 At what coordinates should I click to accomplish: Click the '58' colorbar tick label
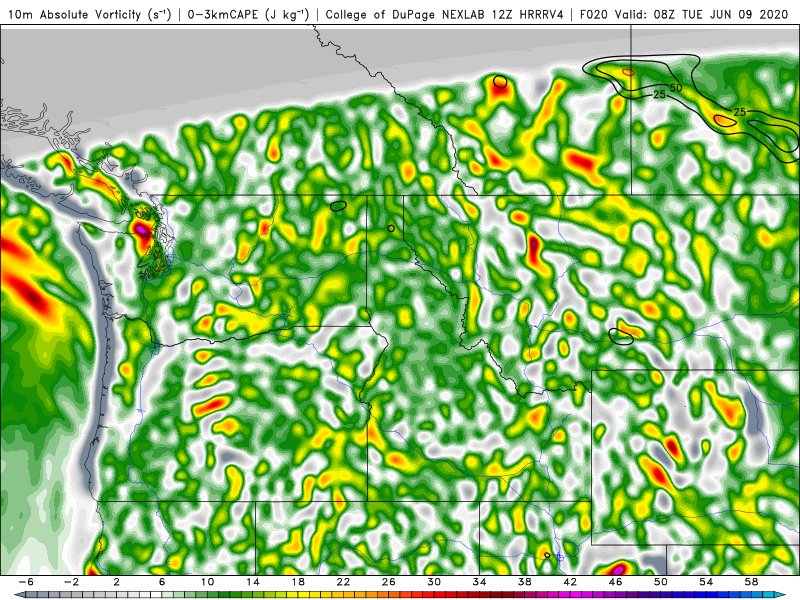[752, 582]
